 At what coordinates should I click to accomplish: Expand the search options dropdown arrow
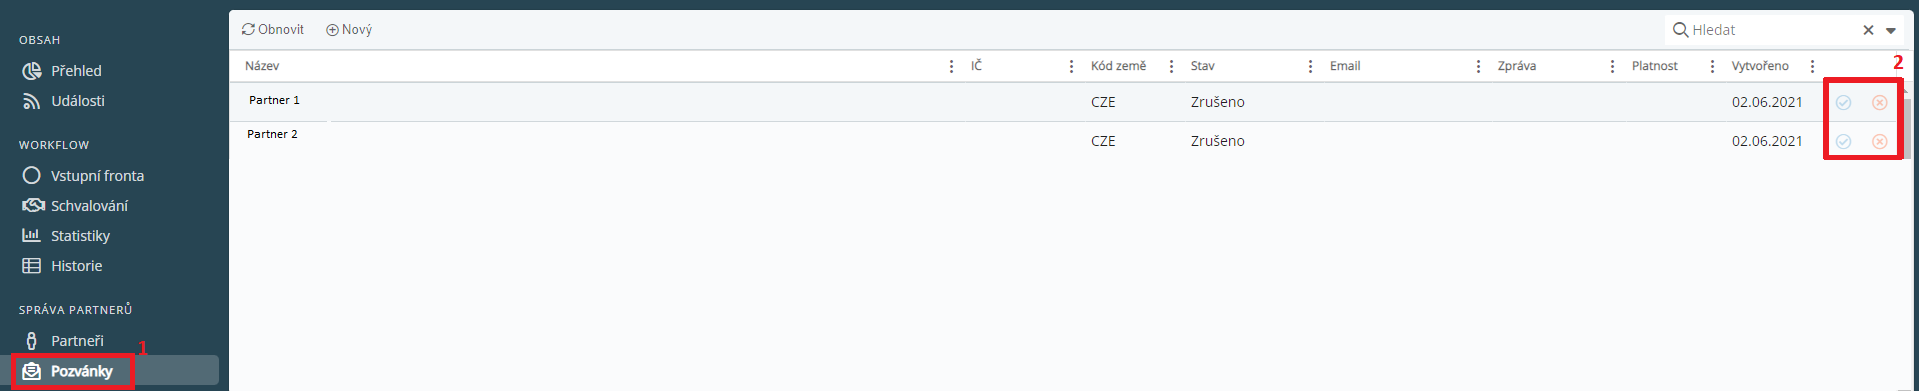(x=1891, y=30)
